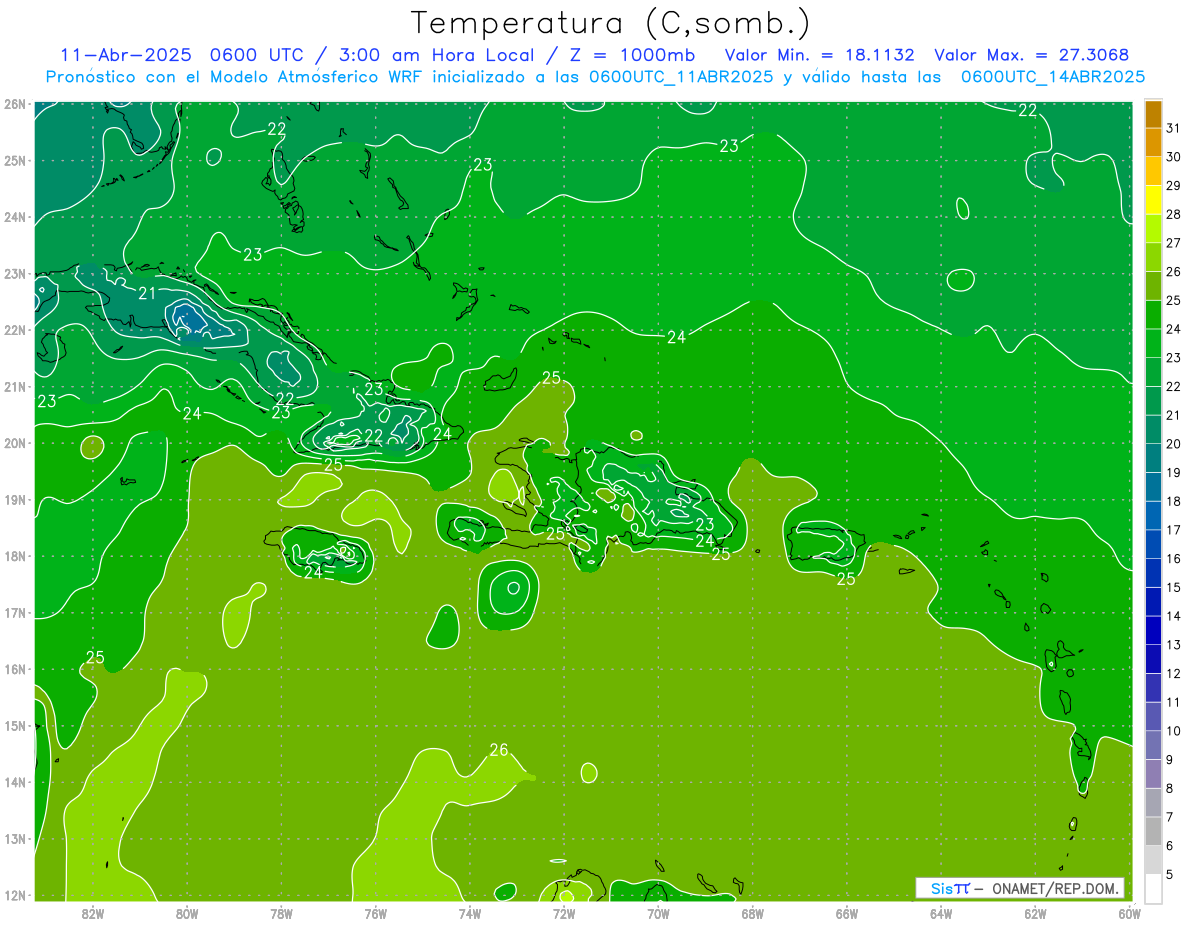Click color scale label "15"
The image size is (1200, 927).
click(x=1173, y=587)
